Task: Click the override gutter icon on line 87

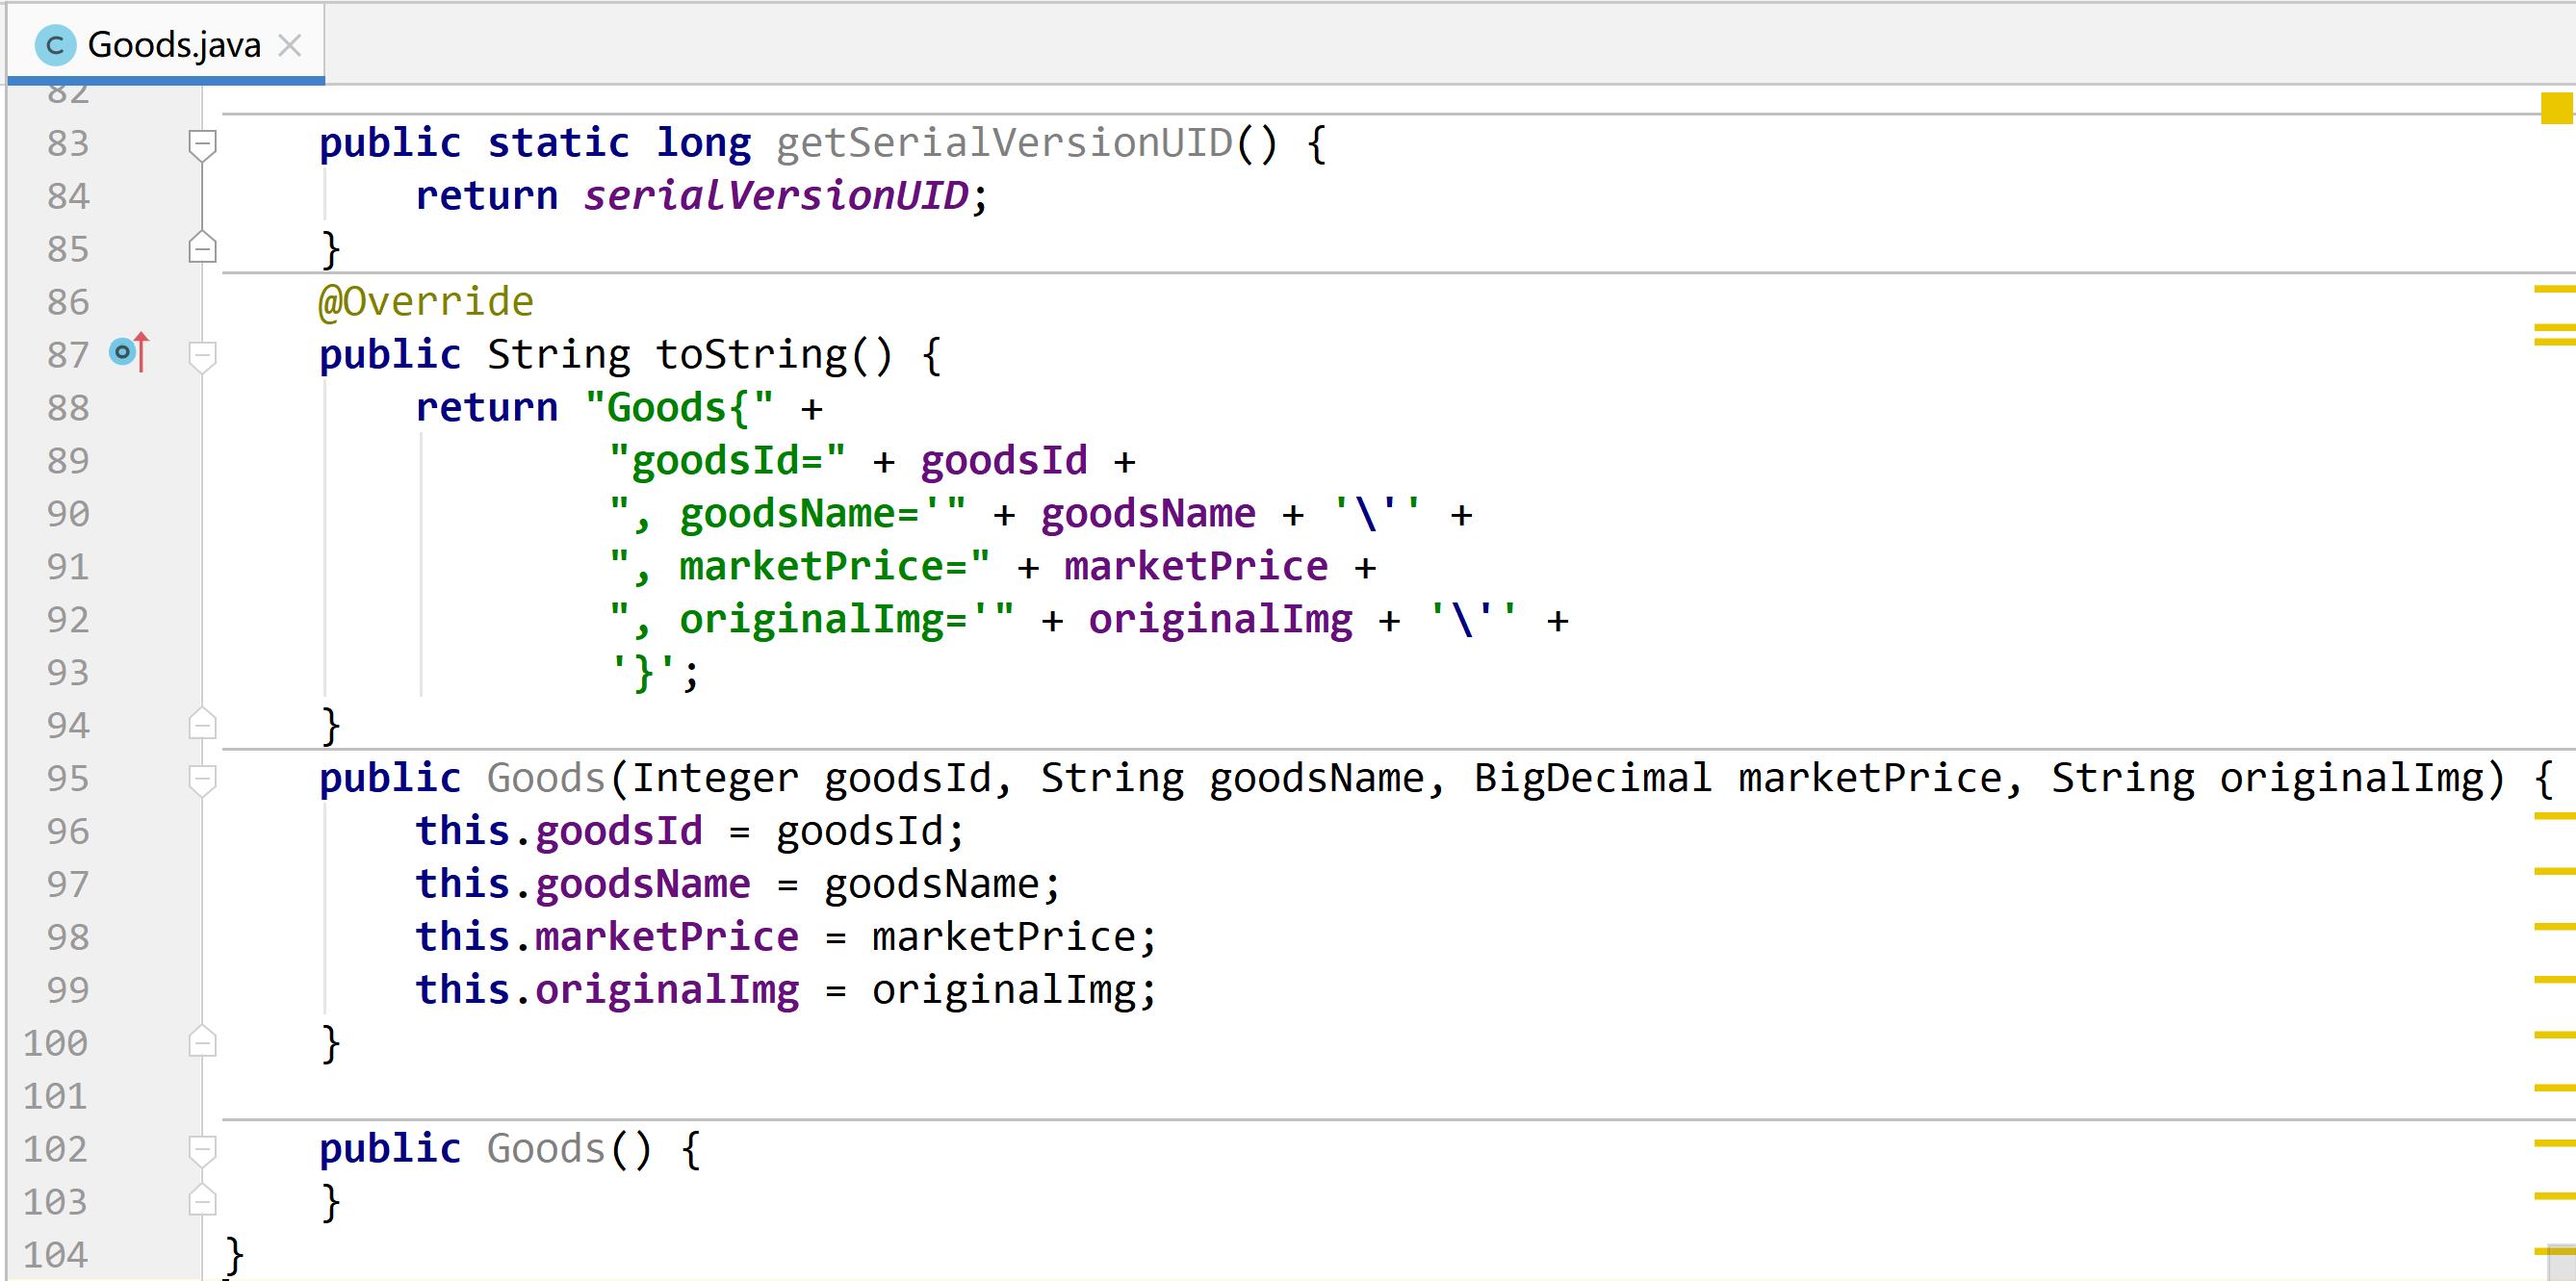Action: [129, 352]
